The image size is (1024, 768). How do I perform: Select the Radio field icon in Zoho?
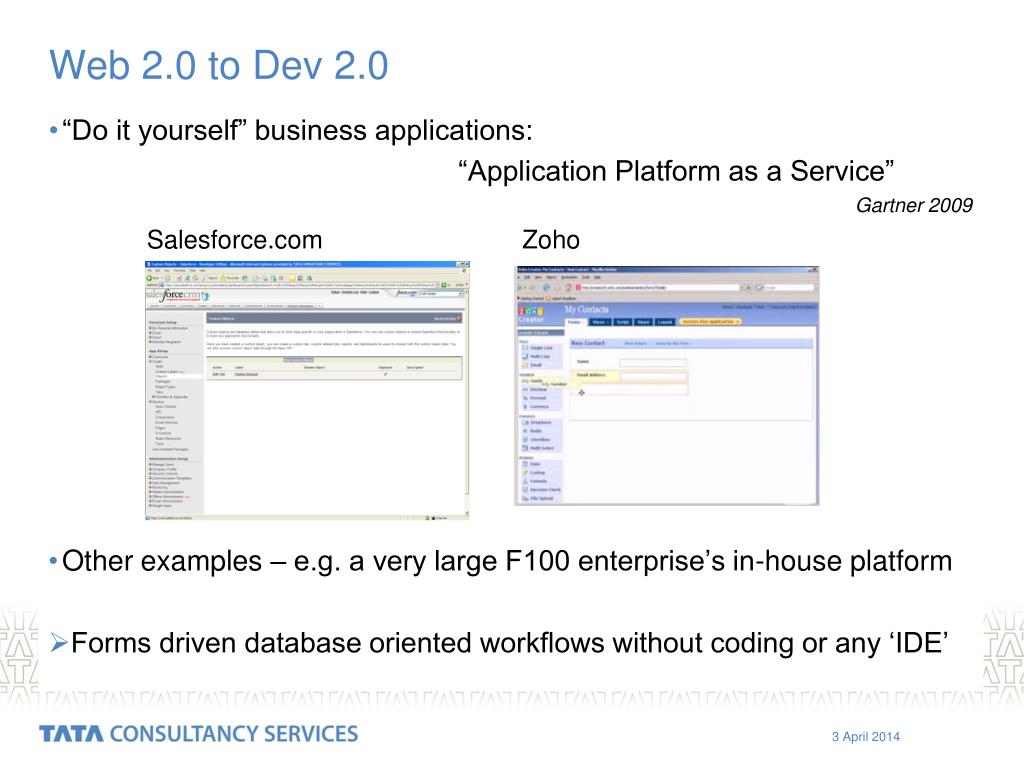point(525,431)
